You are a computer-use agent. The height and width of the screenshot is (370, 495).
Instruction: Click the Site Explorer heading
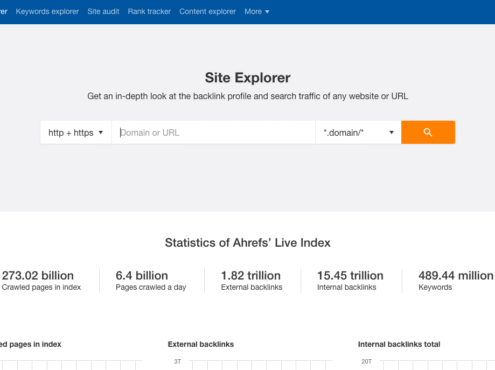[248, 78]
